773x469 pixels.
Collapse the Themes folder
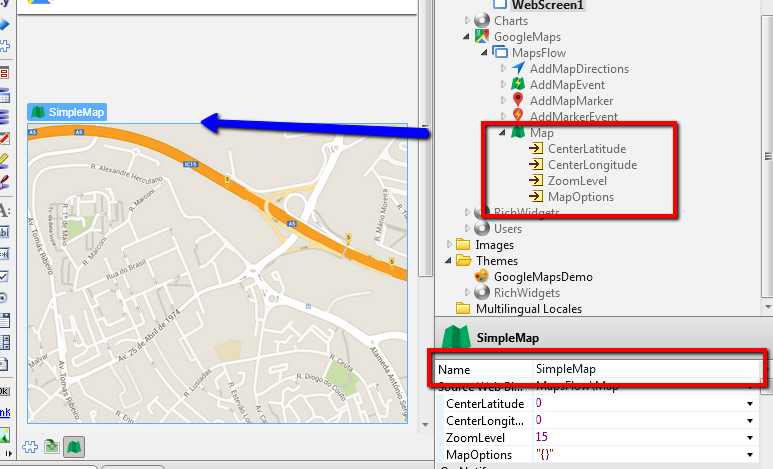pos(449,261)
